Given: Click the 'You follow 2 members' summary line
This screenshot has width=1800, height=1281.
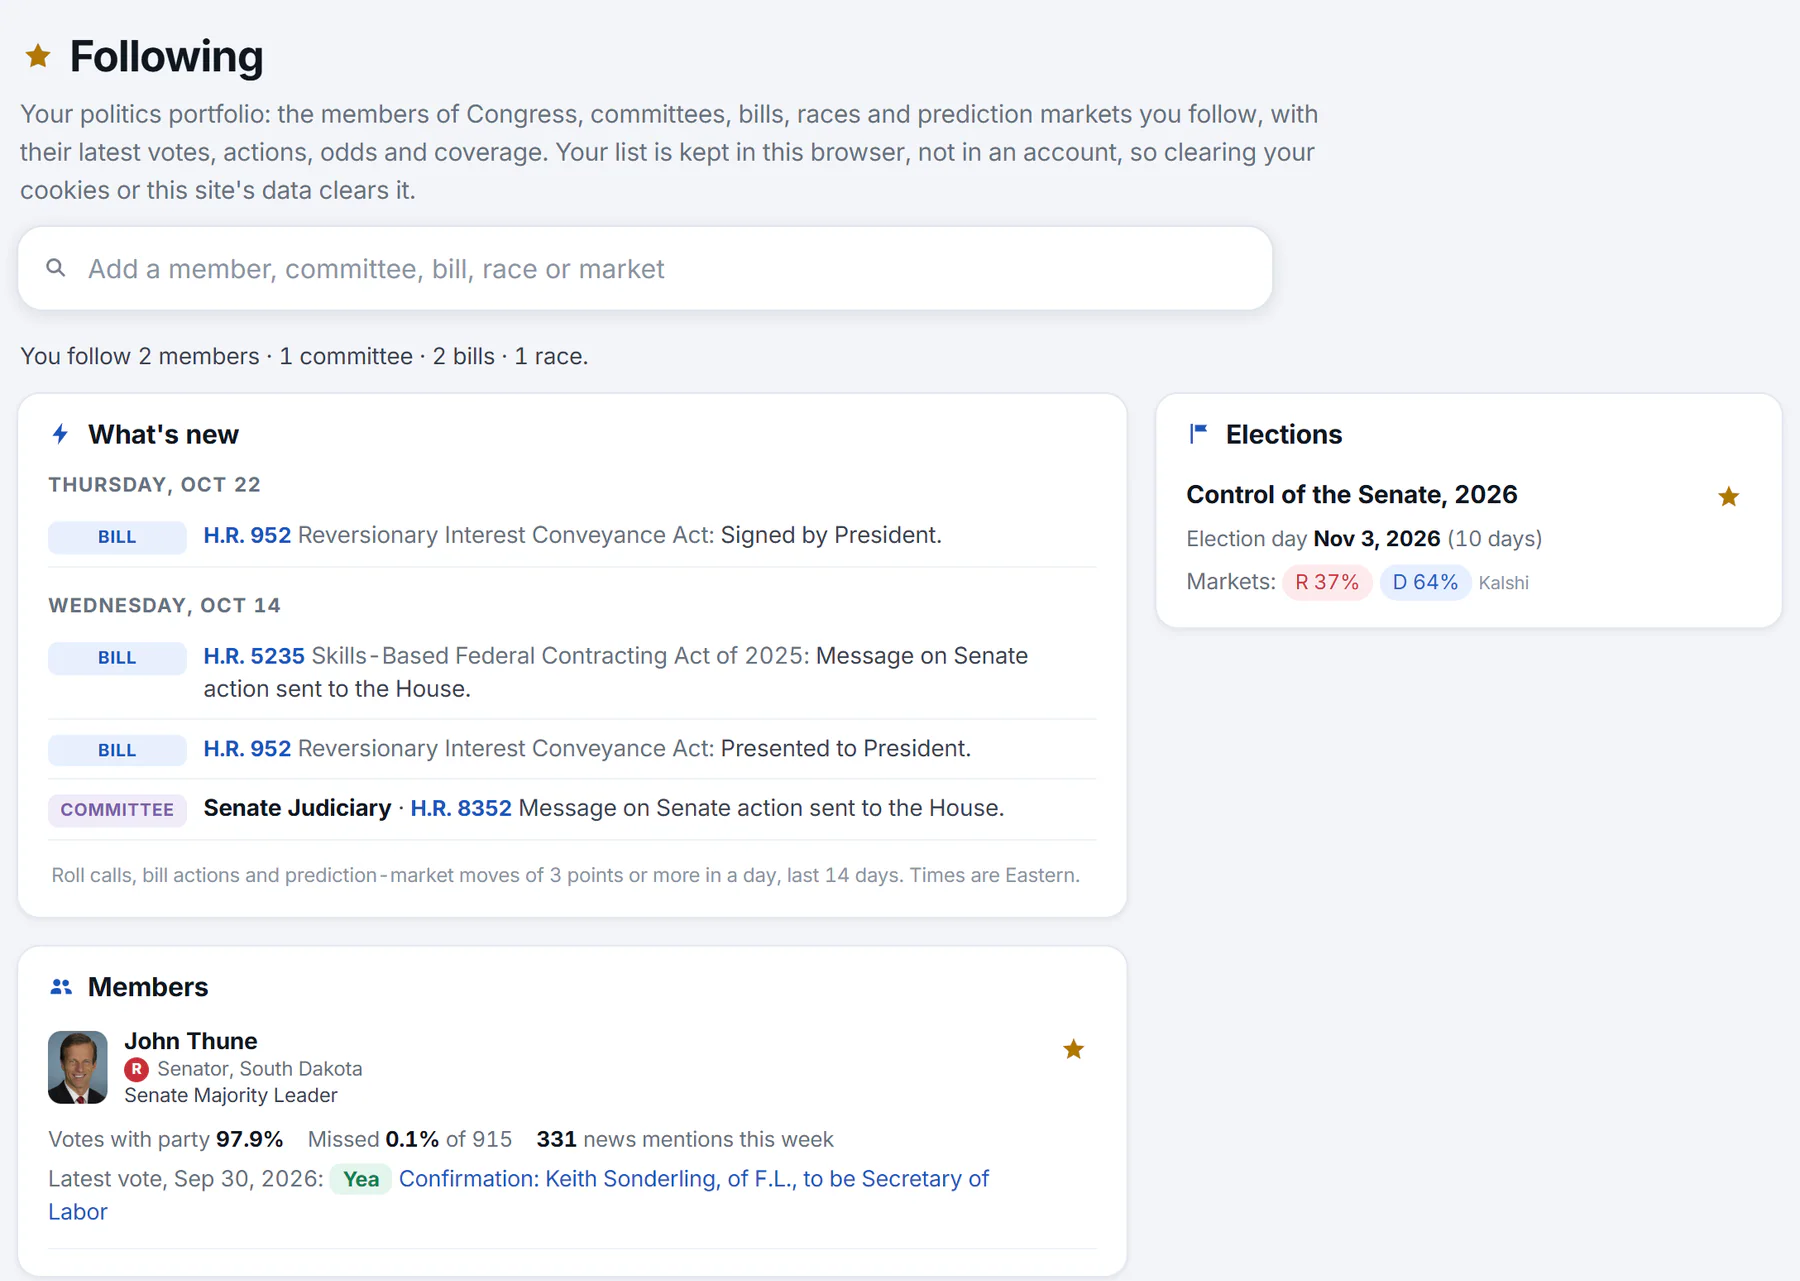Looking at the screenshot, I should 304,356.
